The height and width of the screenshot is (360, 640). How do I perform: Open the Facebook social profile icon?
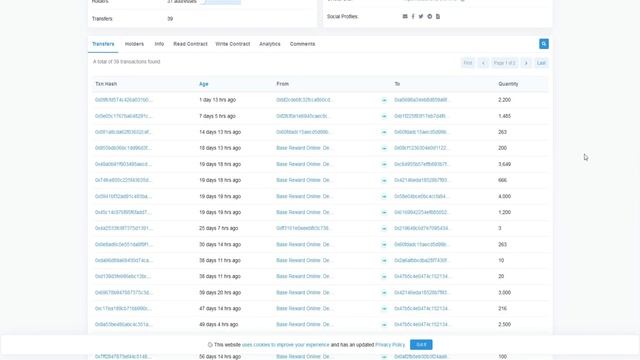pyautogui.click(x=413, y=16)
